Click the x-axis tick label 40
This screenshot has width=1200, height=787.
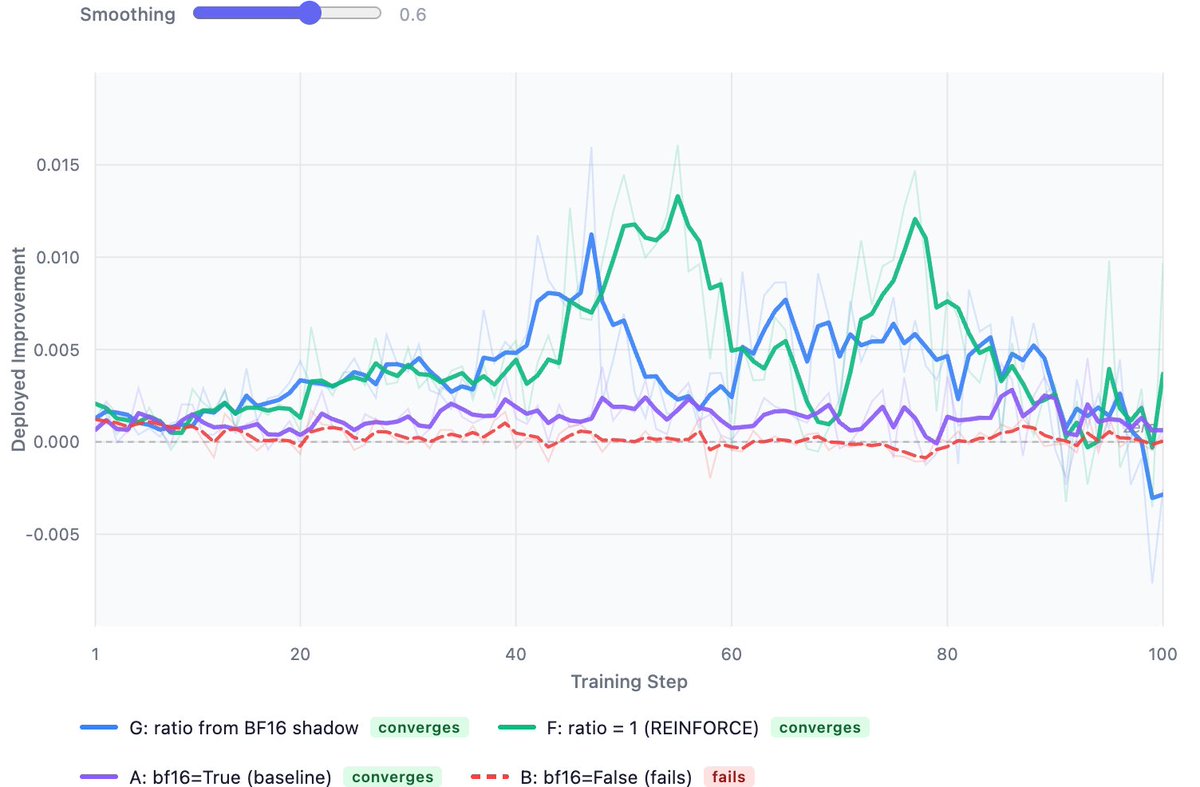click(x=515, y=648)
